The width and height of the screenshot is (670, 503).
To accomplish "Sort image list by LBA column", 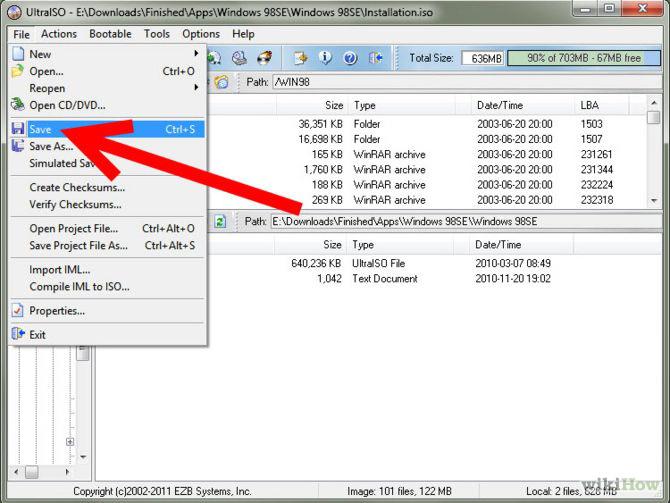I will click(x=602, y=105).
